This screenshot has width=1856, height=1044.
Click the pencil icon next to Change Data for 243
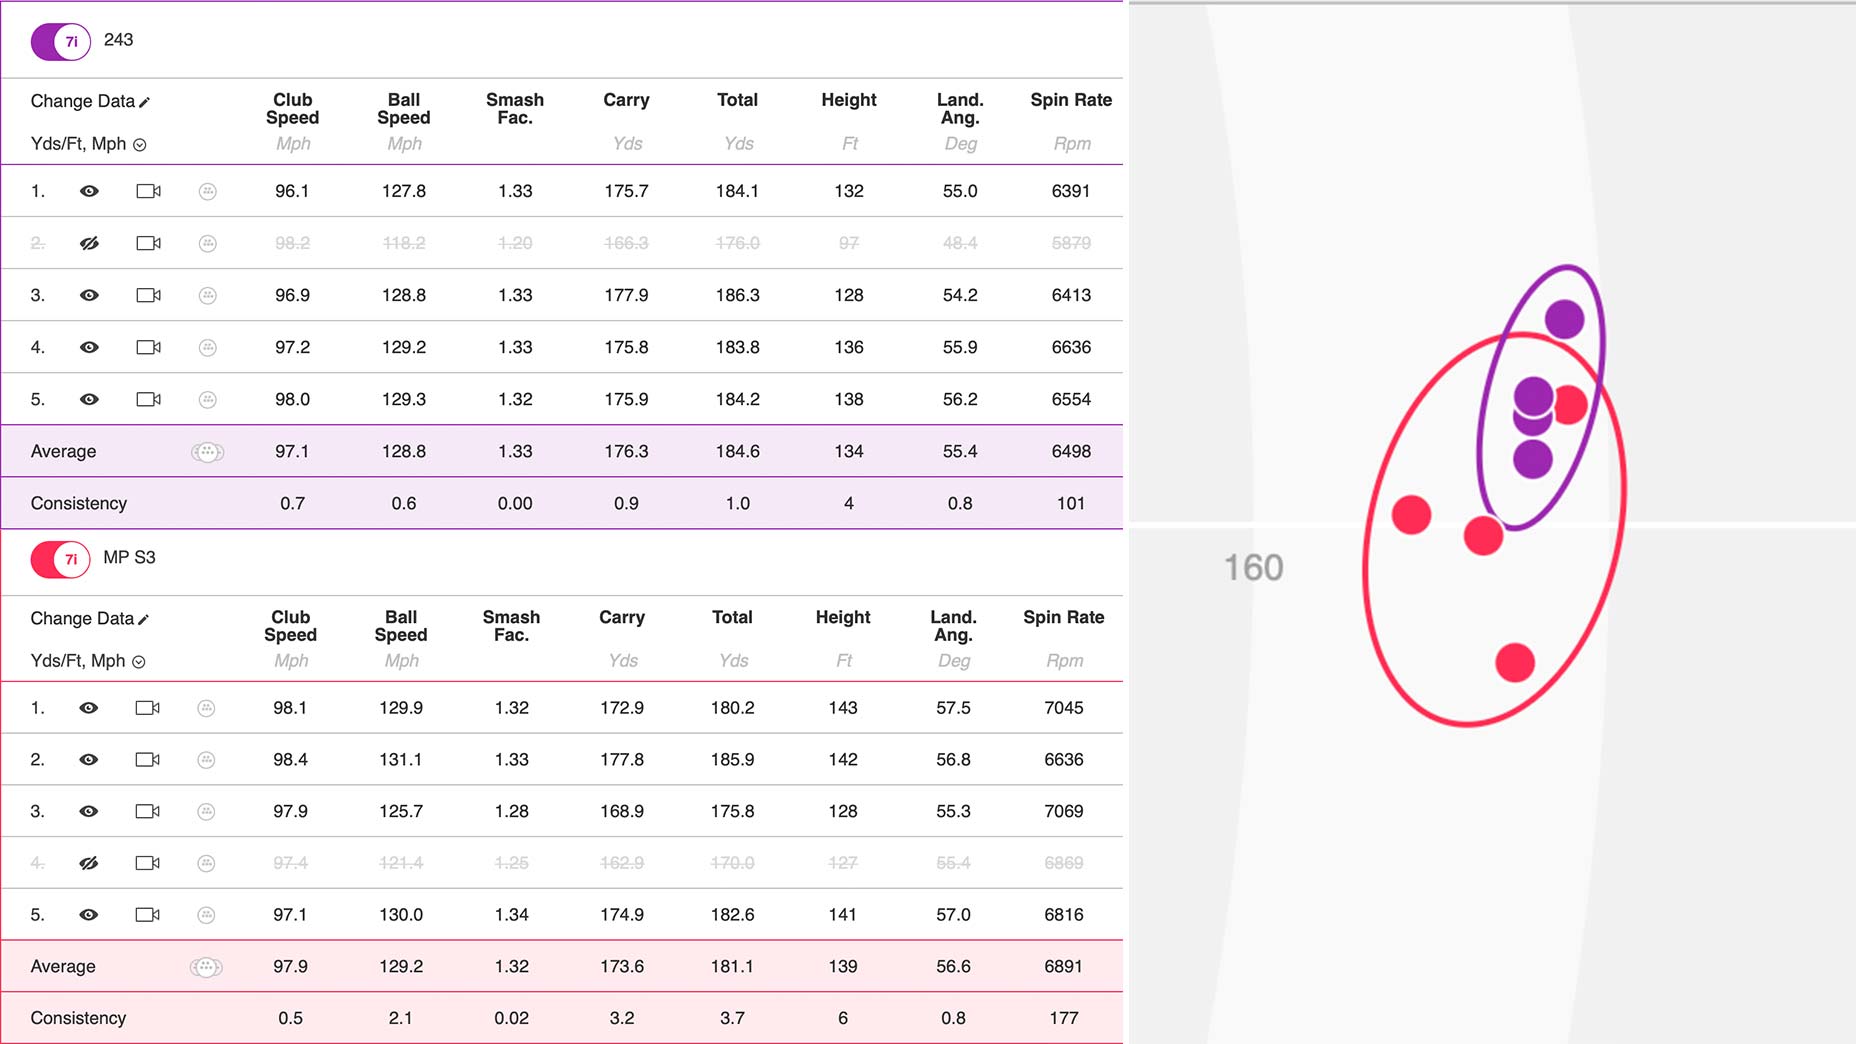(x=146, y=101)
